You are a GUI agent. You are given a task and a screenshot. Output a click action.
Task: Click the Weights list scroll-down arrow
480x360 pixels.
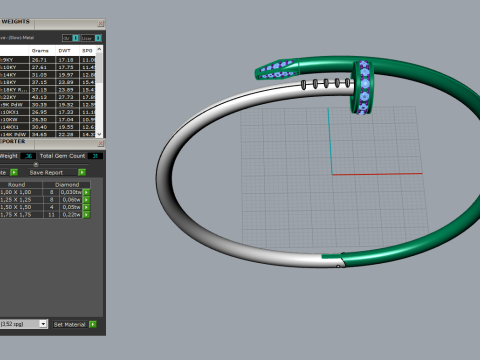[x=99, y=134]
